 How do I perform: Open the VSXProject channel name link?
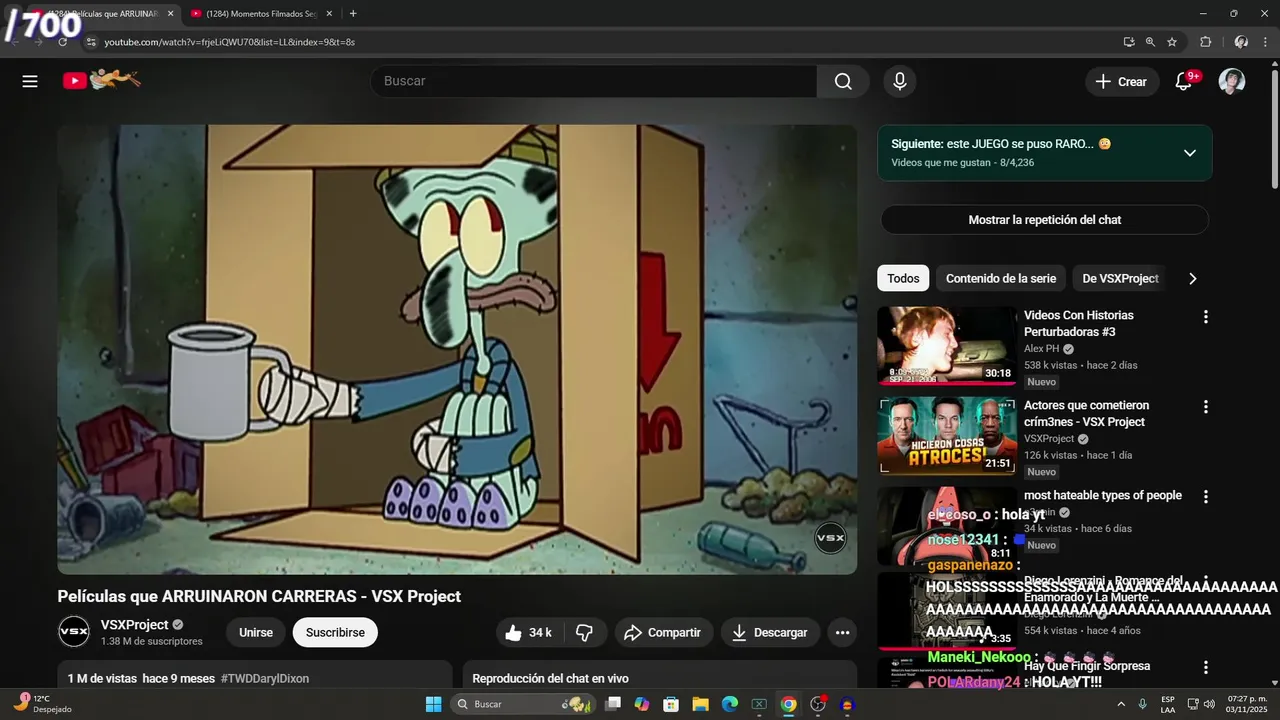[x=135, y=625]
